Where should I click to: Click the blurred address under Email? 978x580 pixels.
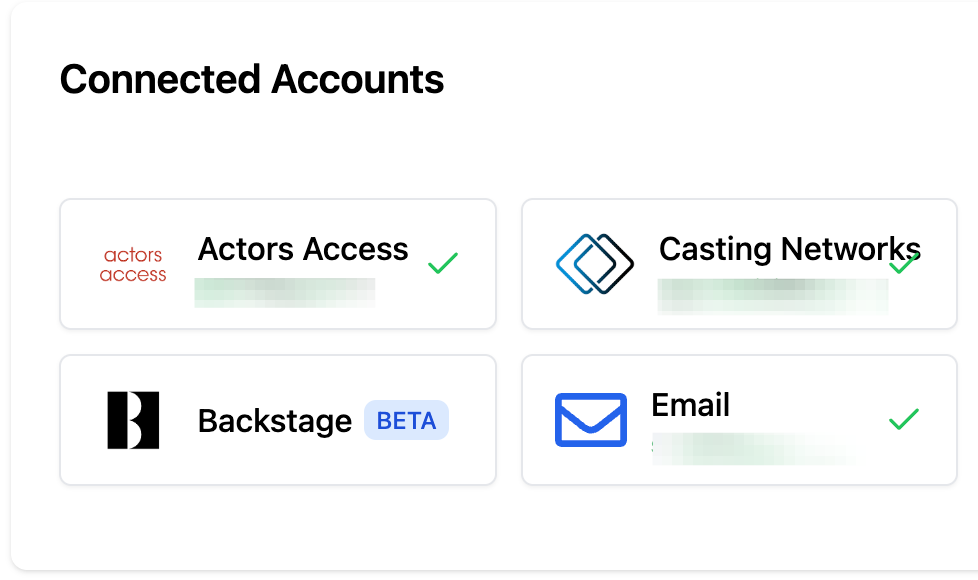[750, 449]
